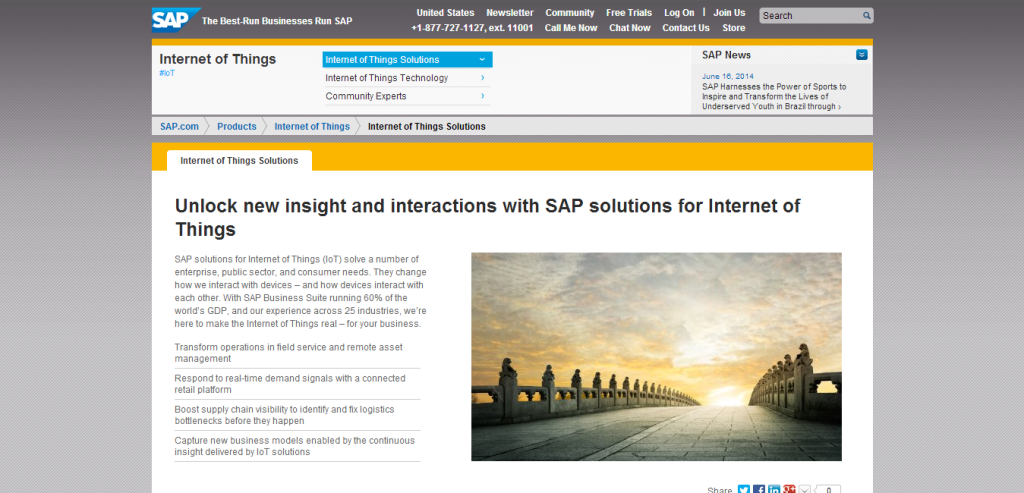Expand Internet of Things Solutions dropdown

point(482,59)
